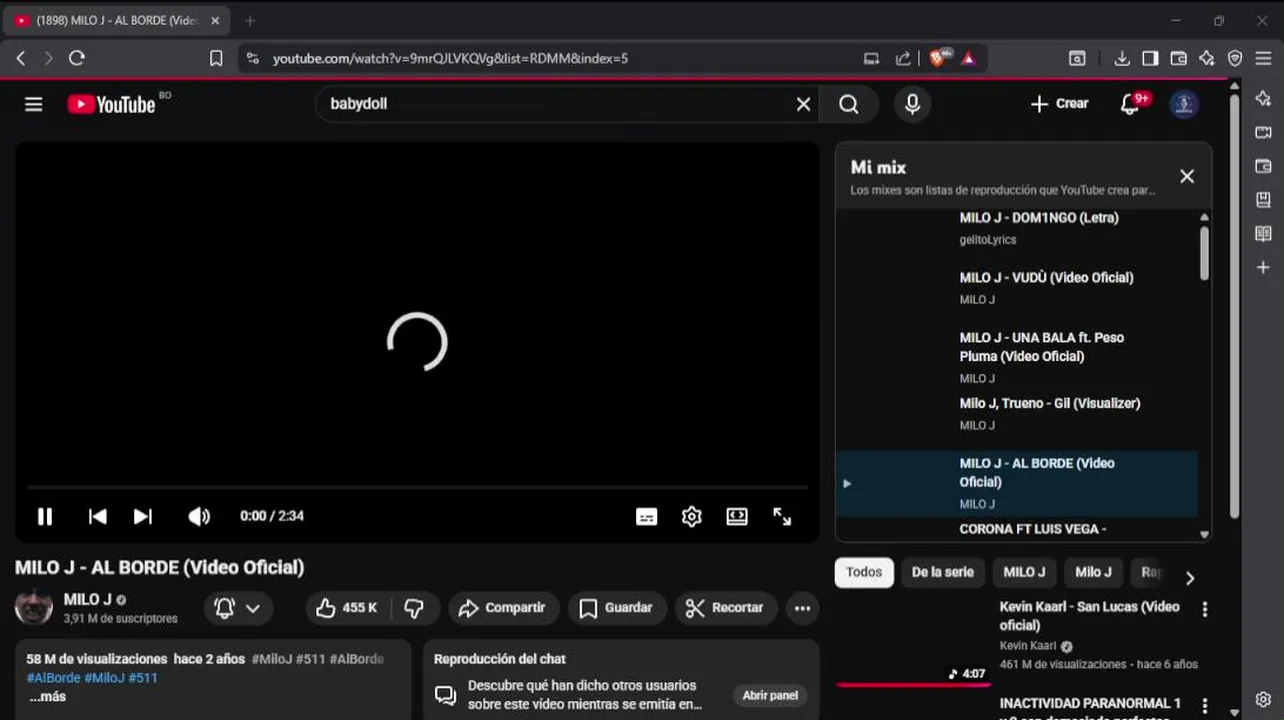
Task: Open Kevin Kaarl San Lucas options menu
Action: [1205, 609]
